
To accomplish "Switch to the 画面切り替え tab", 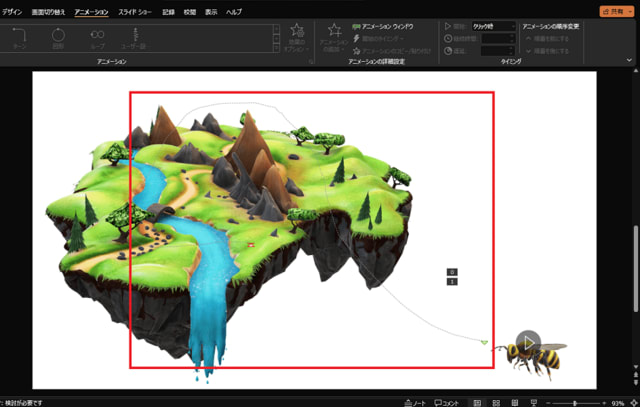I will click(50, 10).
